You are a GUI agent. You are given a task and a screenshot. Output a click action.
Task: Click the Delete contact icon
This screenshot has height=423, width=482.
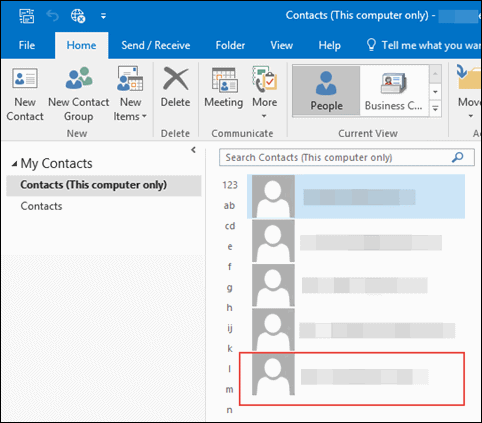pyautogui.click(x=175, y=79)
